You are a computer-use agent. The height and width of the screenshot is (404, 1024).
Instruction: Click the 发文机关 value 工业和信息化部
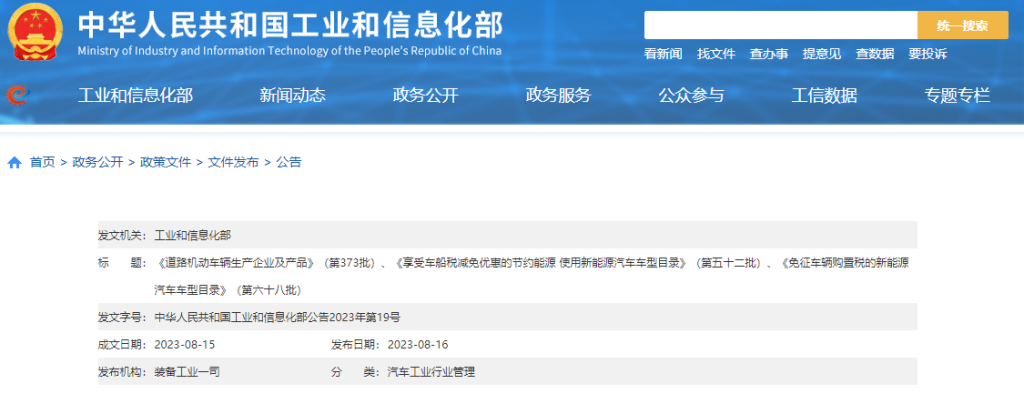[x=193, y=235]
